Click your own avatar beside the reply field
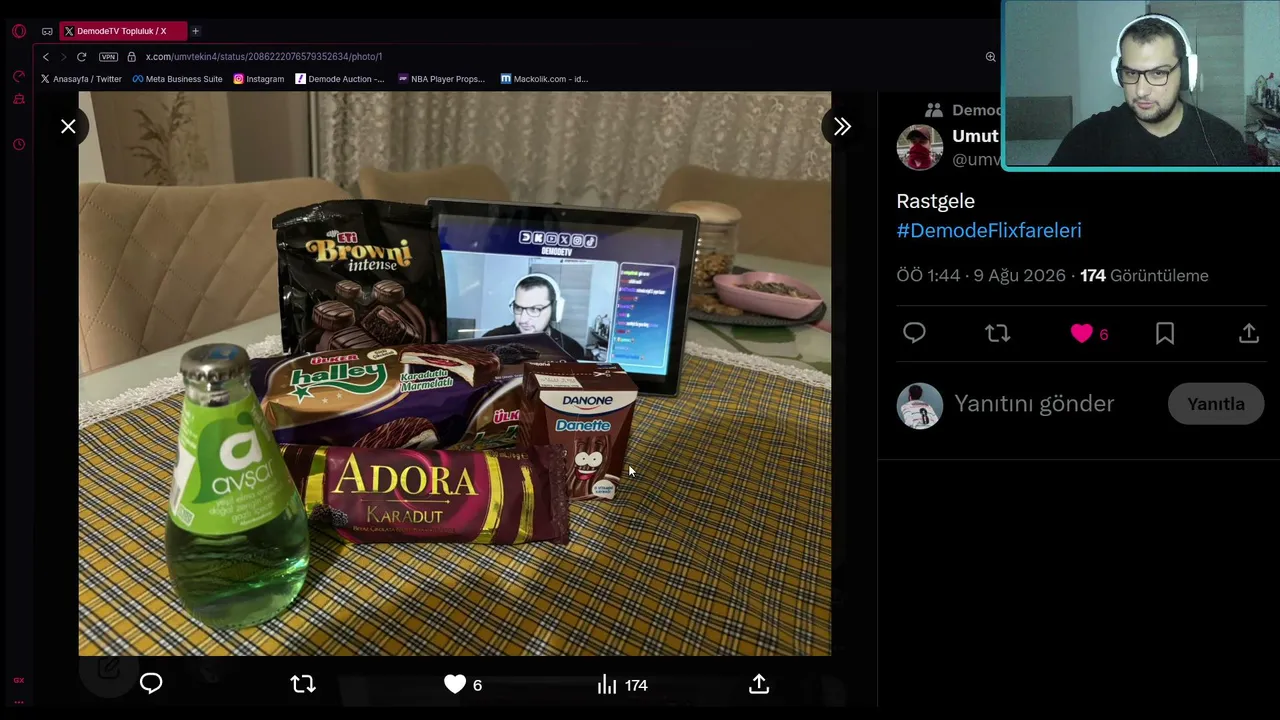 (920, 405)
